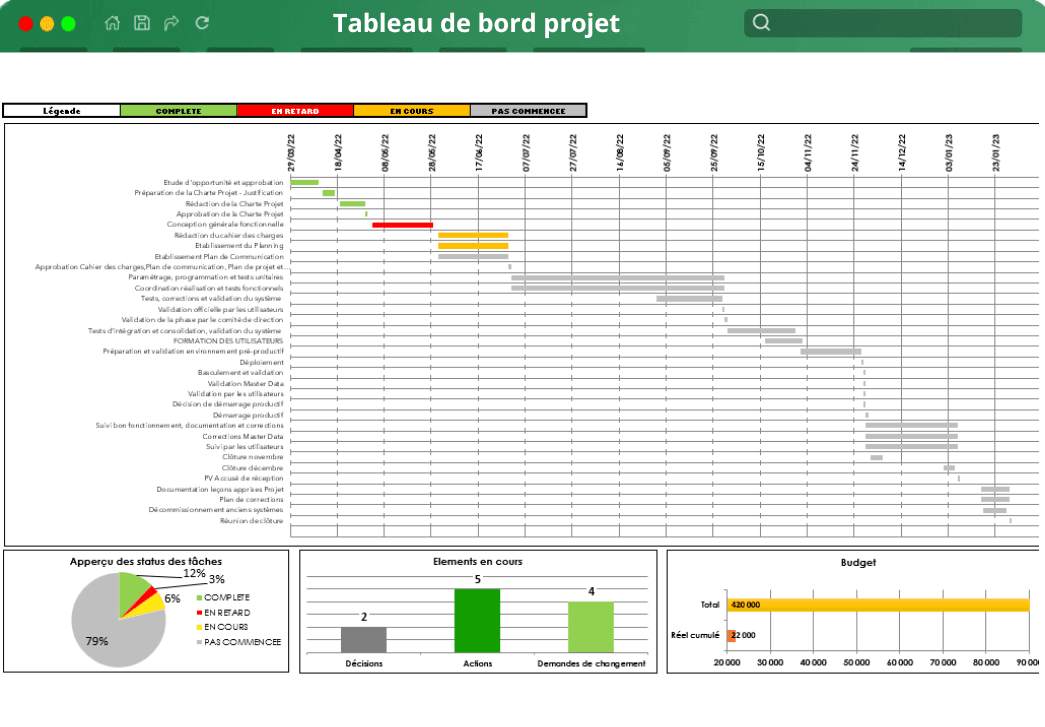Click the task 'FORMATION DES UTILISATEURS' row label
Screen dimensions: 1045x727
(x=228, y=340)
